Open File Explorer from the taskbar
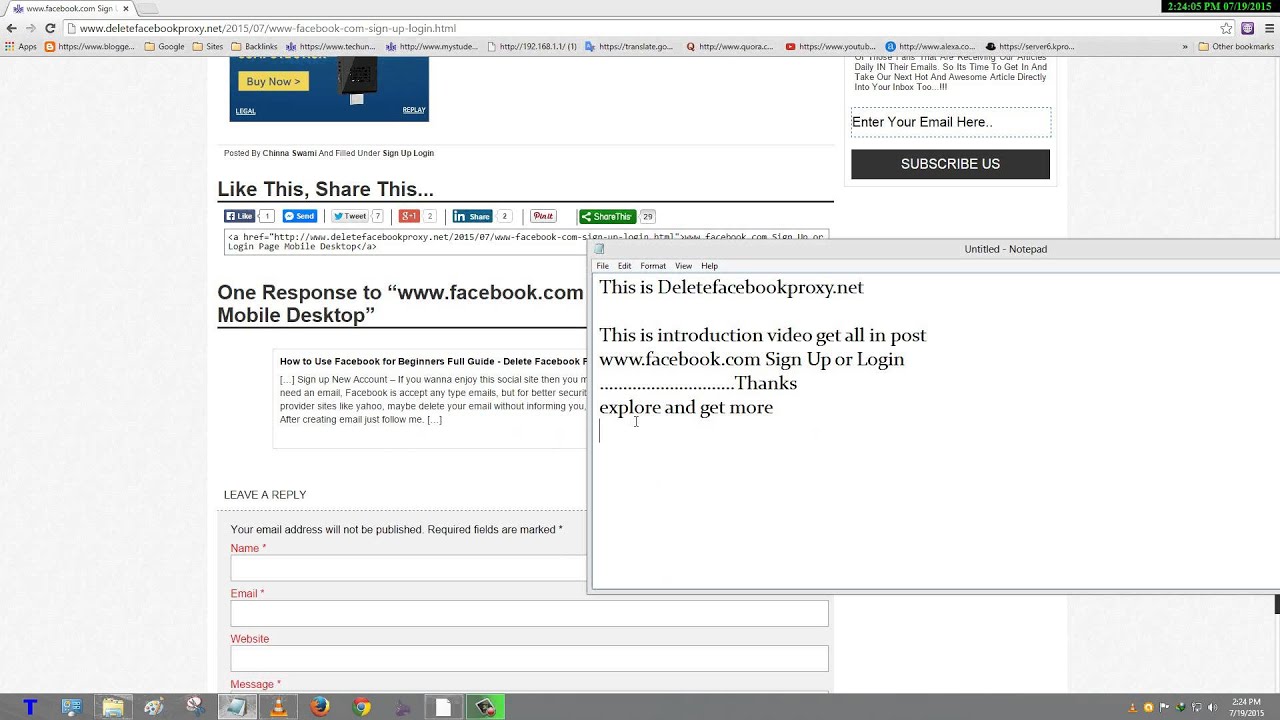 point(113,707)
